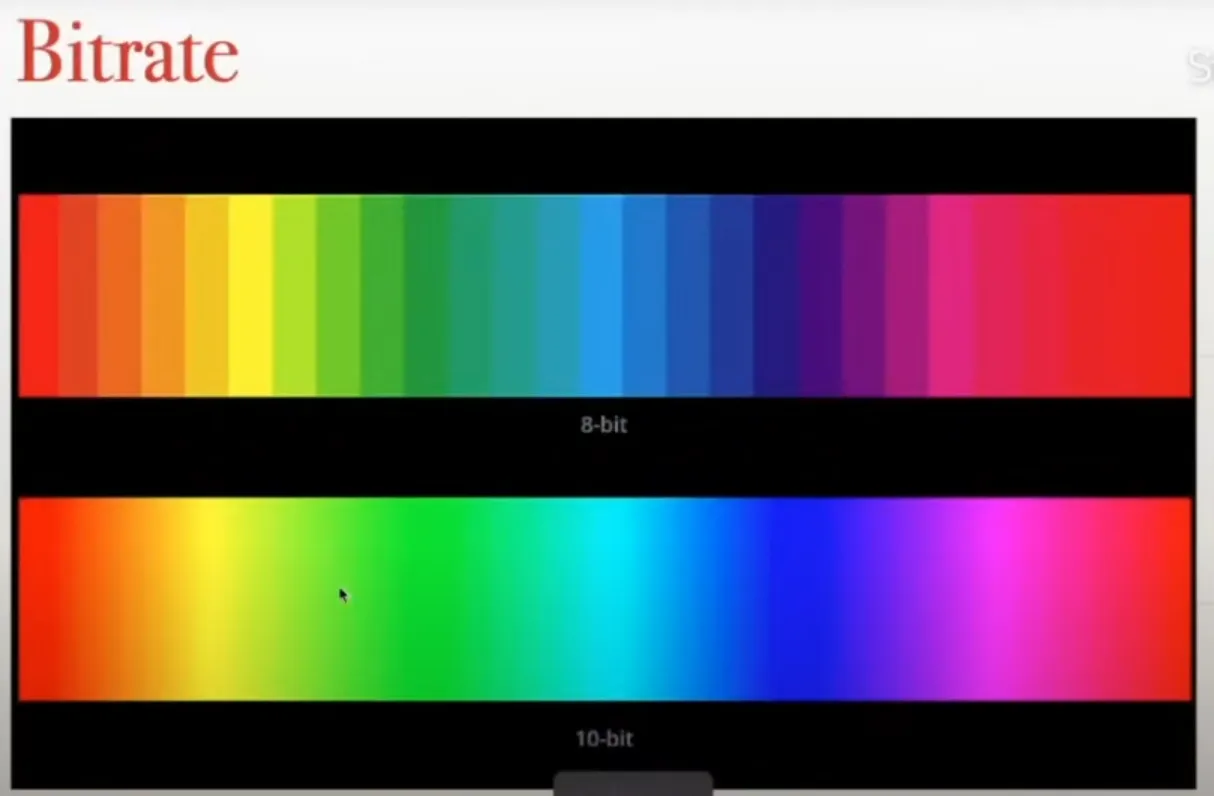This screenshot has height=796, width=1214.
Task: Select the bright sky blue 8-bit band
Action: click(601, 295)
